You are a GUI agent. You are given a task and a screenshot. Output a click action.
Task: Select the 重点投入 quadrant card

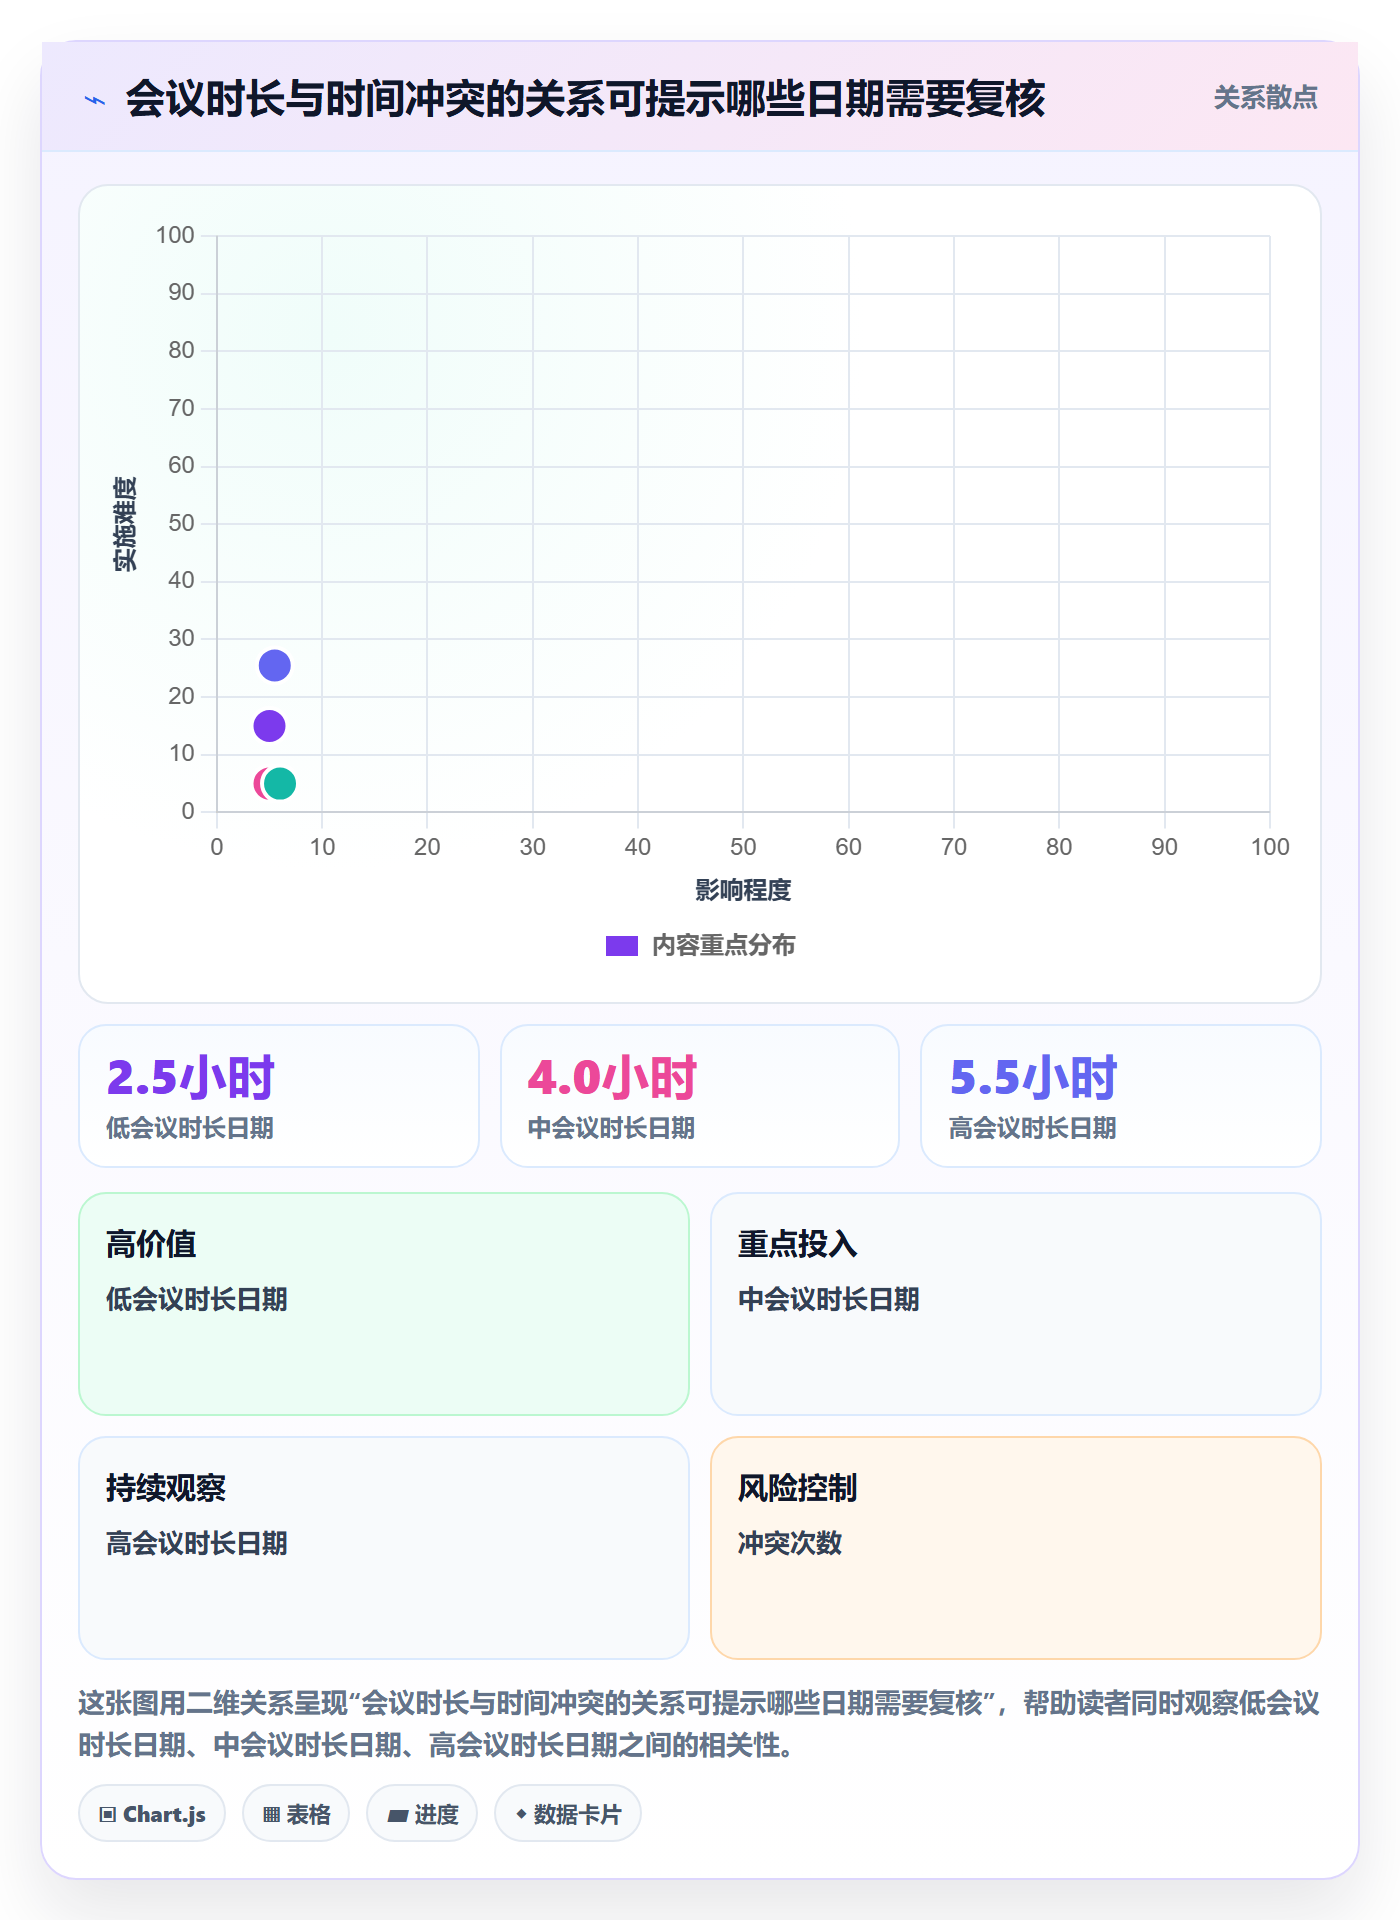click(x=1016, y=1304)
